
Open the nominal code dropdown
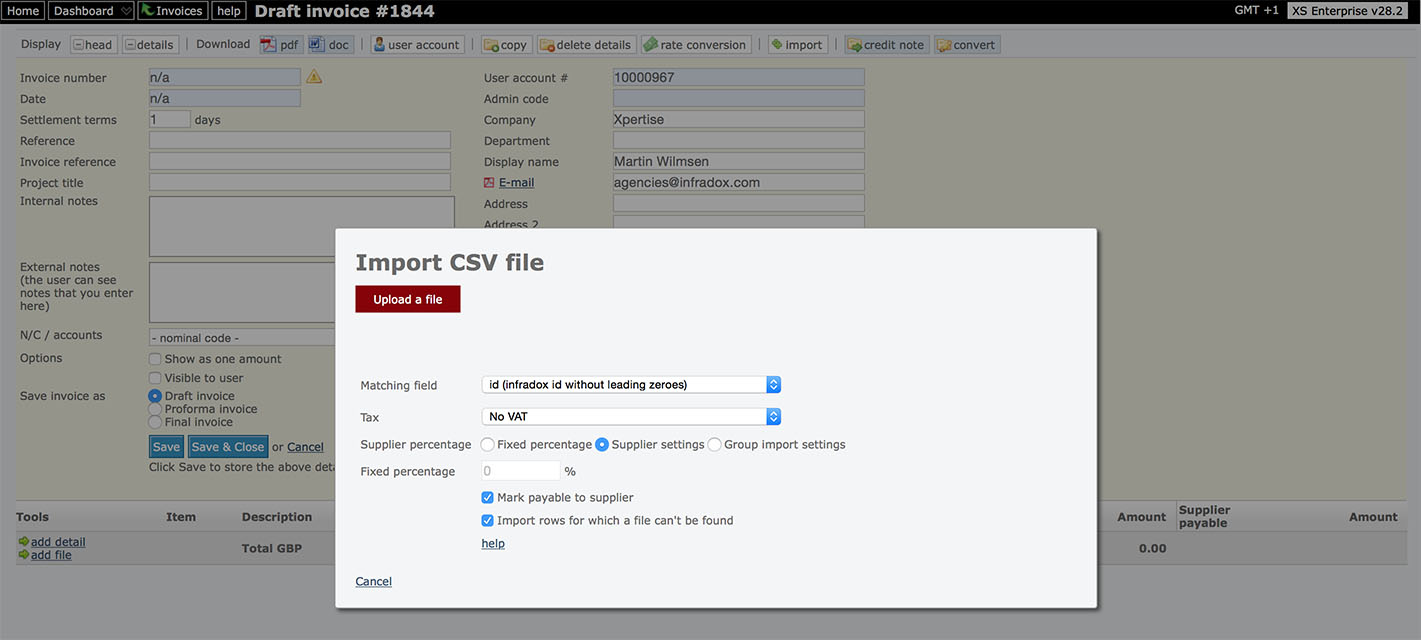[242, 338]
